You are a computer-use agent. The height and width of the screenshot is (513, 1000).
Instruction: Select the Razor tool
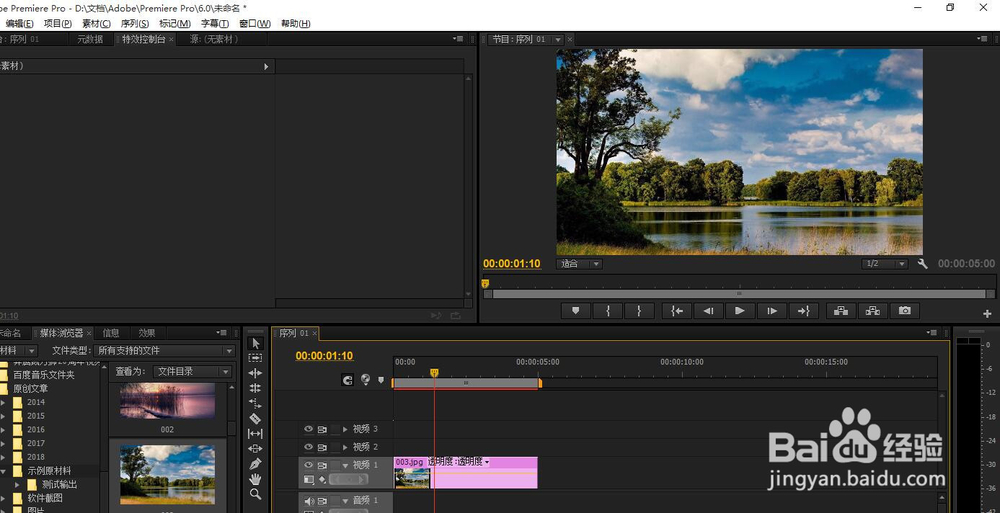point(255,419)
